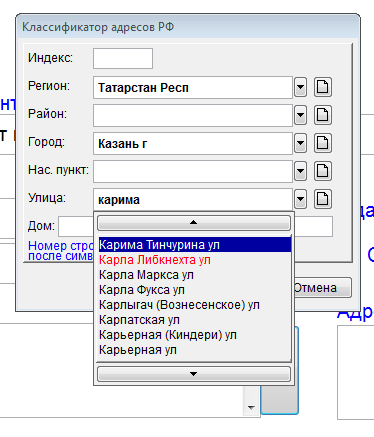Click the empty Нас. пункт field
This screenshot has width=374, height=437.
tap(193, 171)
